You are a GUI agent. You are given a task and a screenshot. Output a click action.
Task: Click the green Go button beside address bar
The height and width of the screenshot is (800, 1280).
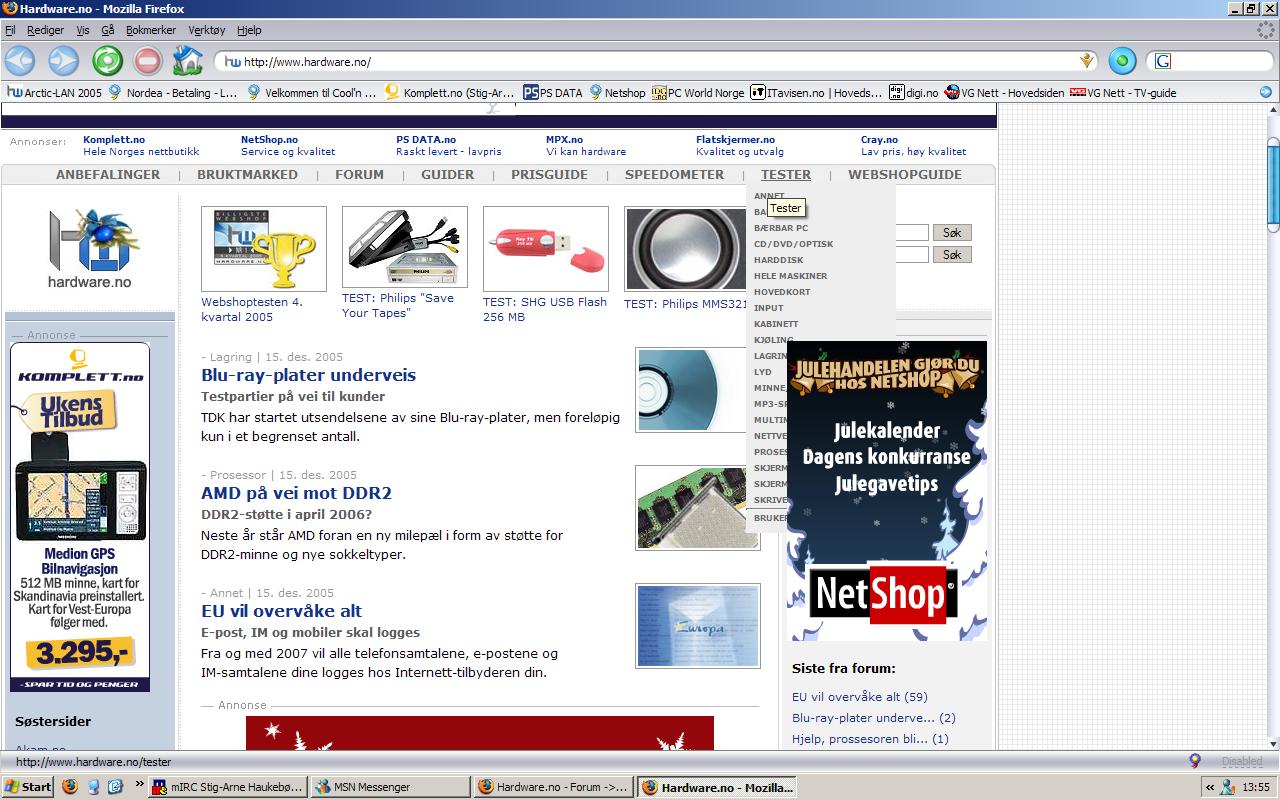[x=1122, y=61]
